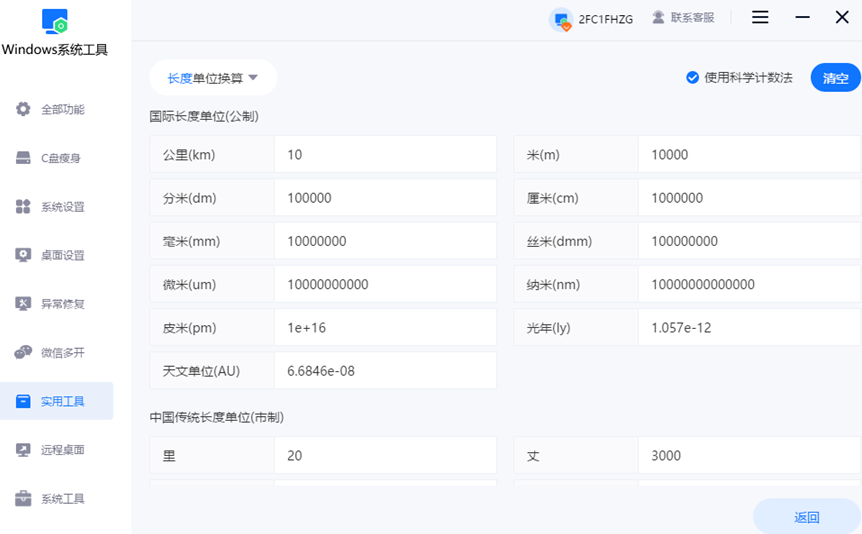Viewport: 862px width, 534px height.
Task: Open 全部功能 gear icon in sidebar
Action: coord(23,109)
